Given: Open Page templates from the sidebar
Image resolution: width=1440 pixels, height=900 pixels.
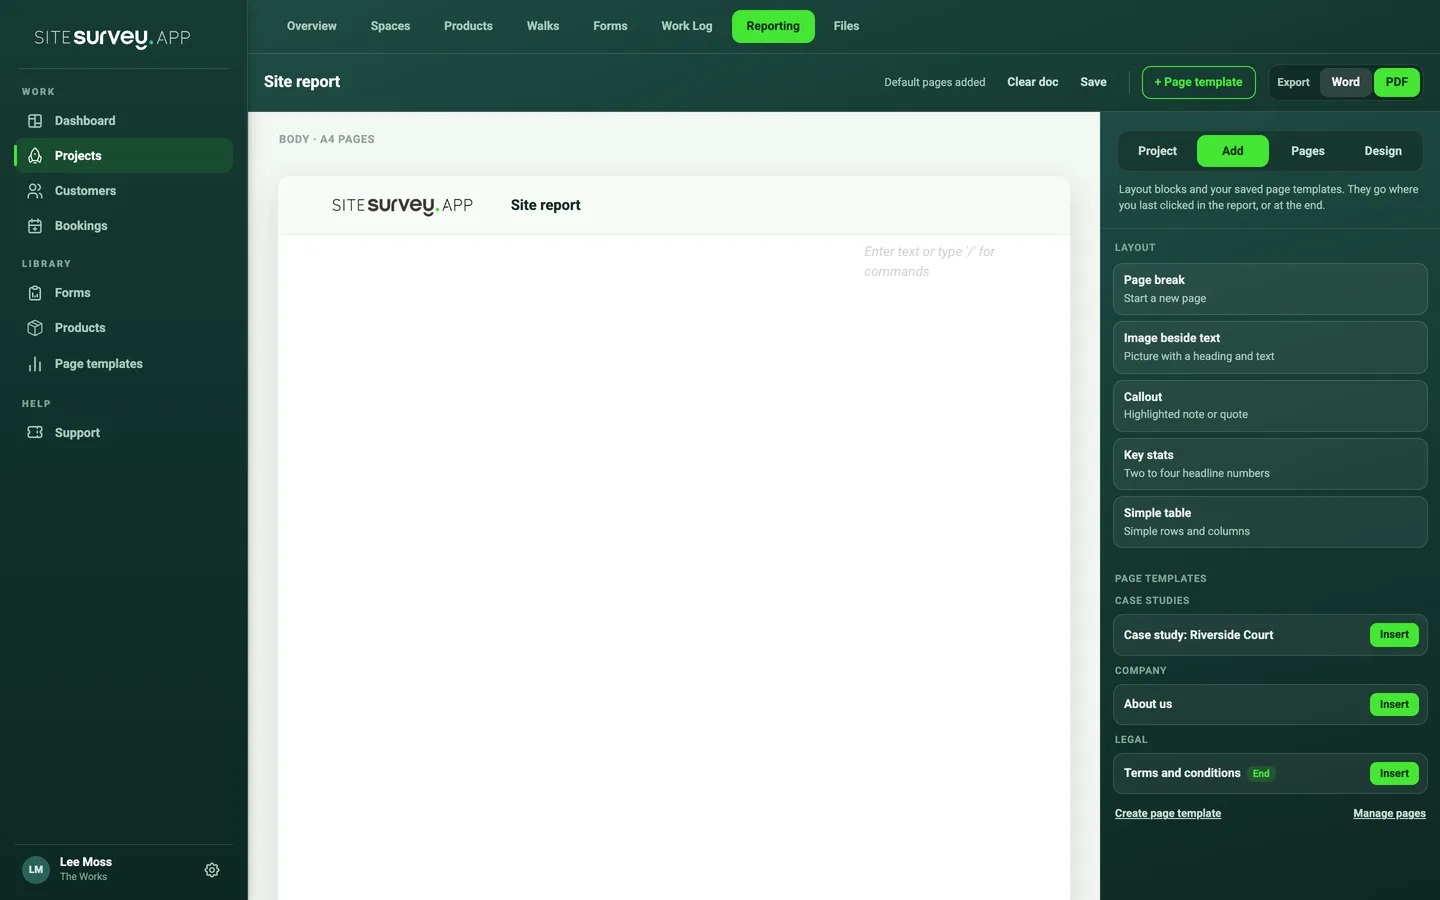Looking at the screenshot, I should (124, 364).
